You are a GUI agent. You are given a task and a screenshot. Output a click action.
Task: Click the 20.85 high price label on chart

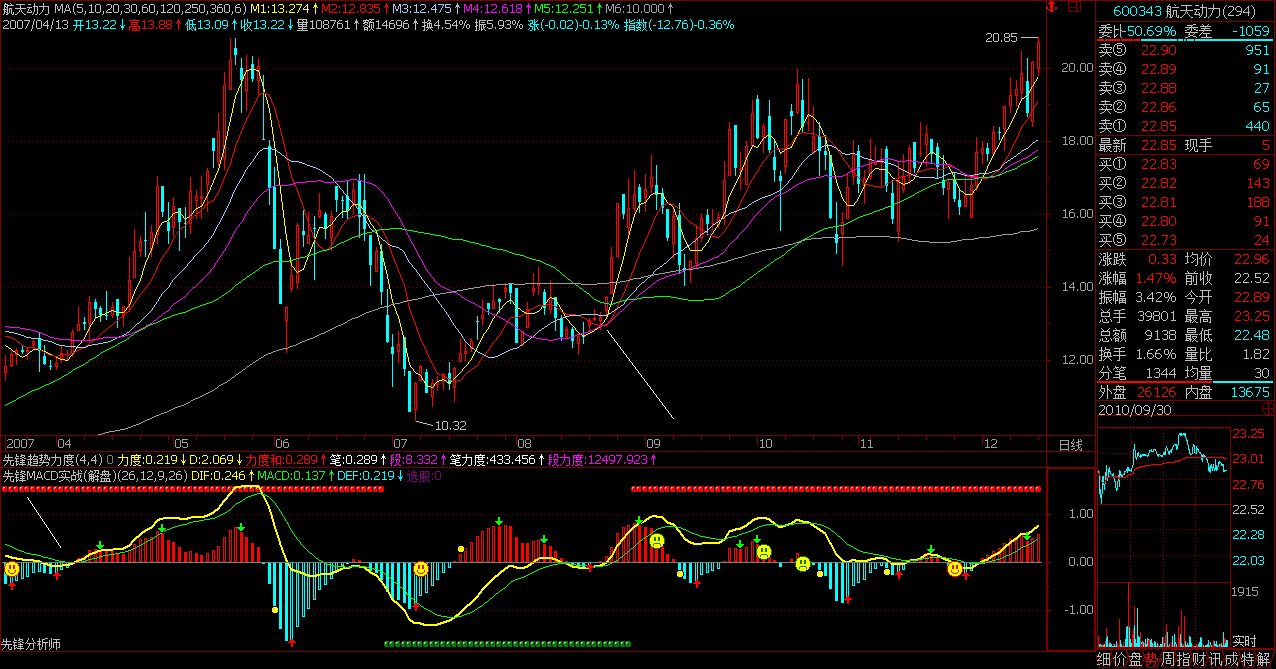(x=1001, y=37)
